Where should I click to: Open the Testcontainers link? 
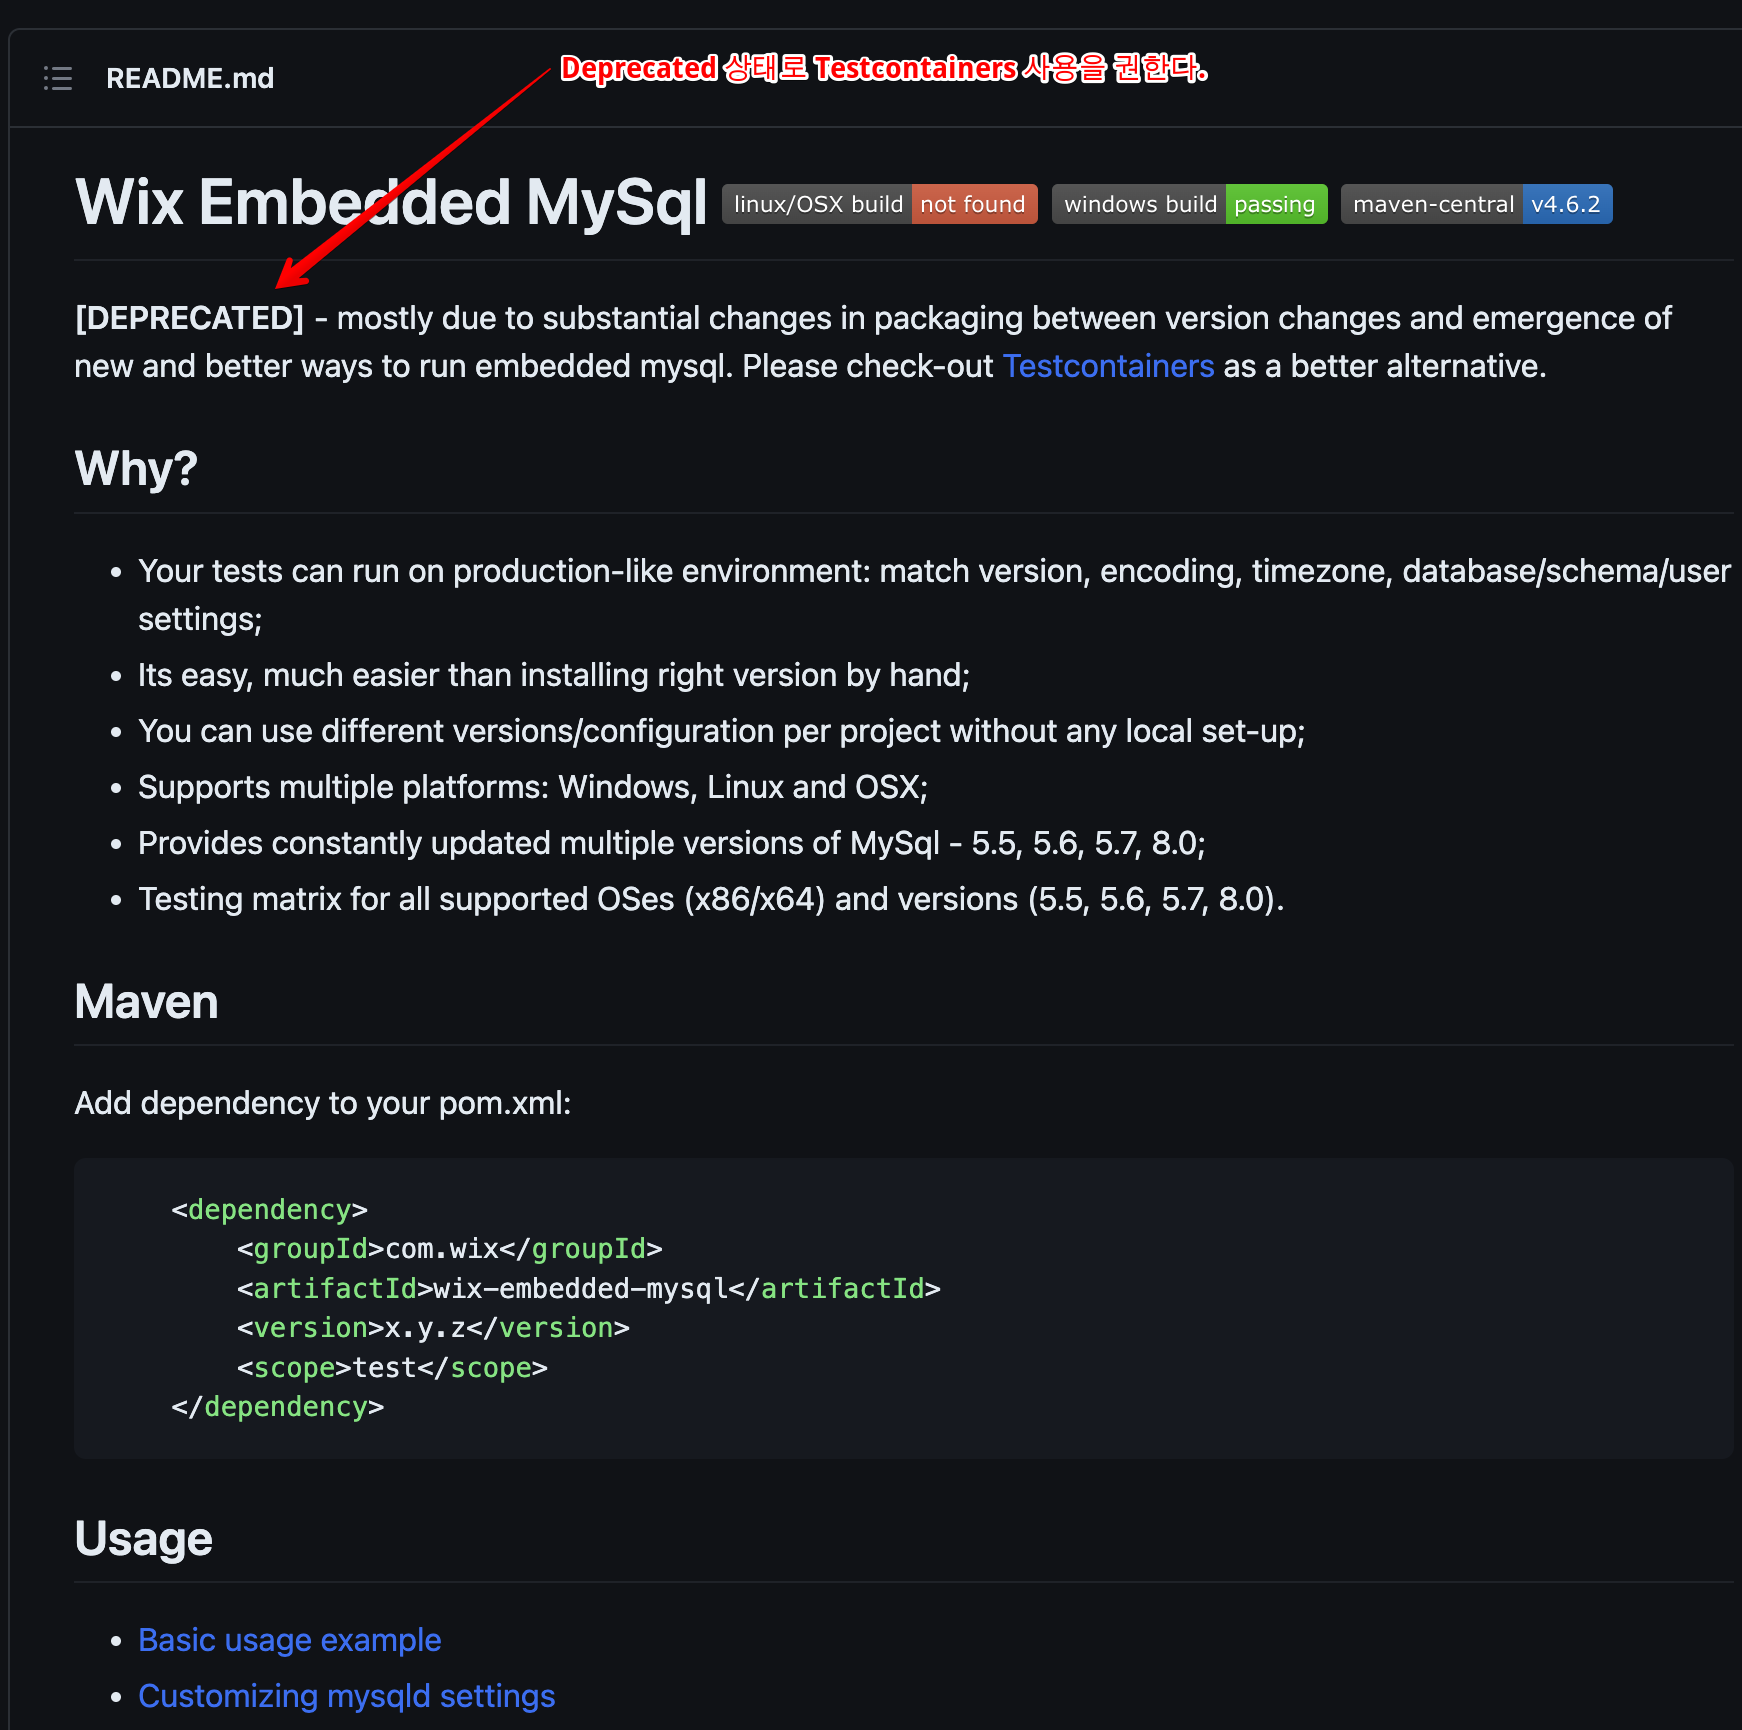1108,366
